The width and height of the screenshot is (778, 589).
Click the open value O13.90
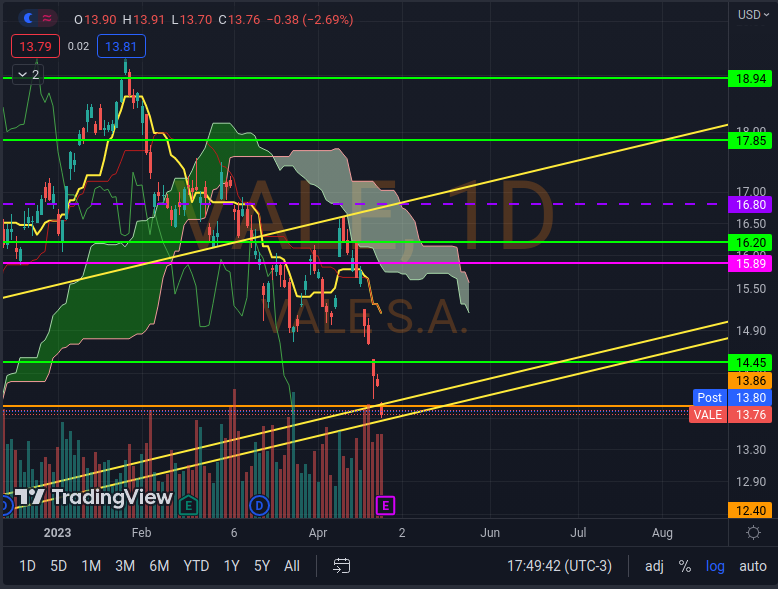[95, 20]
